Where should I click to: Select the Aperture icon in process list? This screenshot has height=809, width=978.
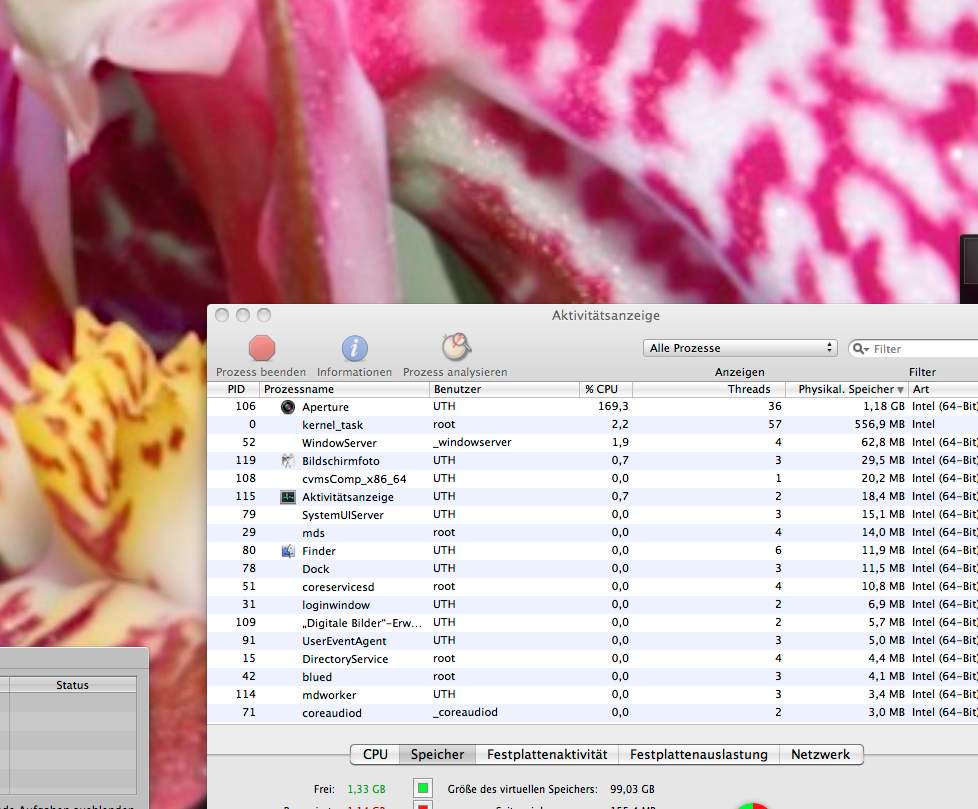click(288, 407)
